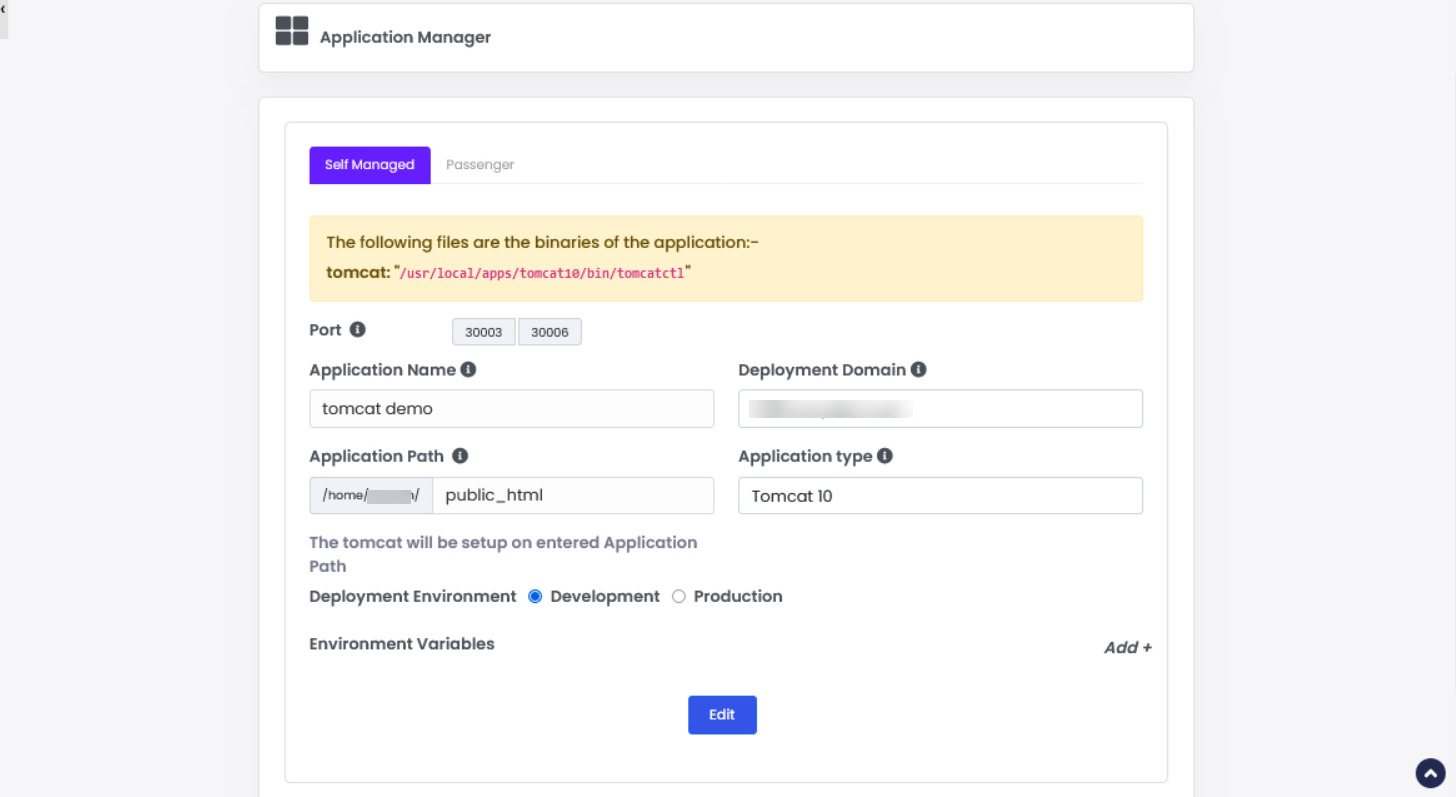Click the 'Deployment Environment' label
Image resolution: width=1456 pixels, height=797 pixels.
coord(413,596)
